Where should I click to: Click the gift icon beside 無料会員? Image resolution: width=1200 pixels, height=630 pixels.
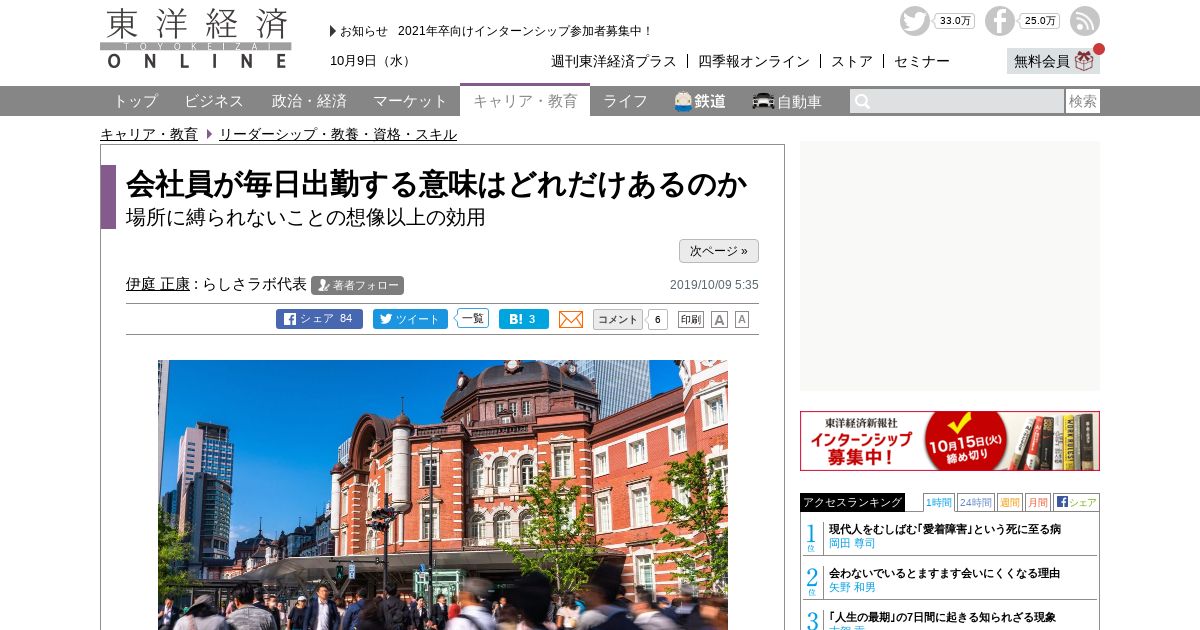[x=1085, y=61]
